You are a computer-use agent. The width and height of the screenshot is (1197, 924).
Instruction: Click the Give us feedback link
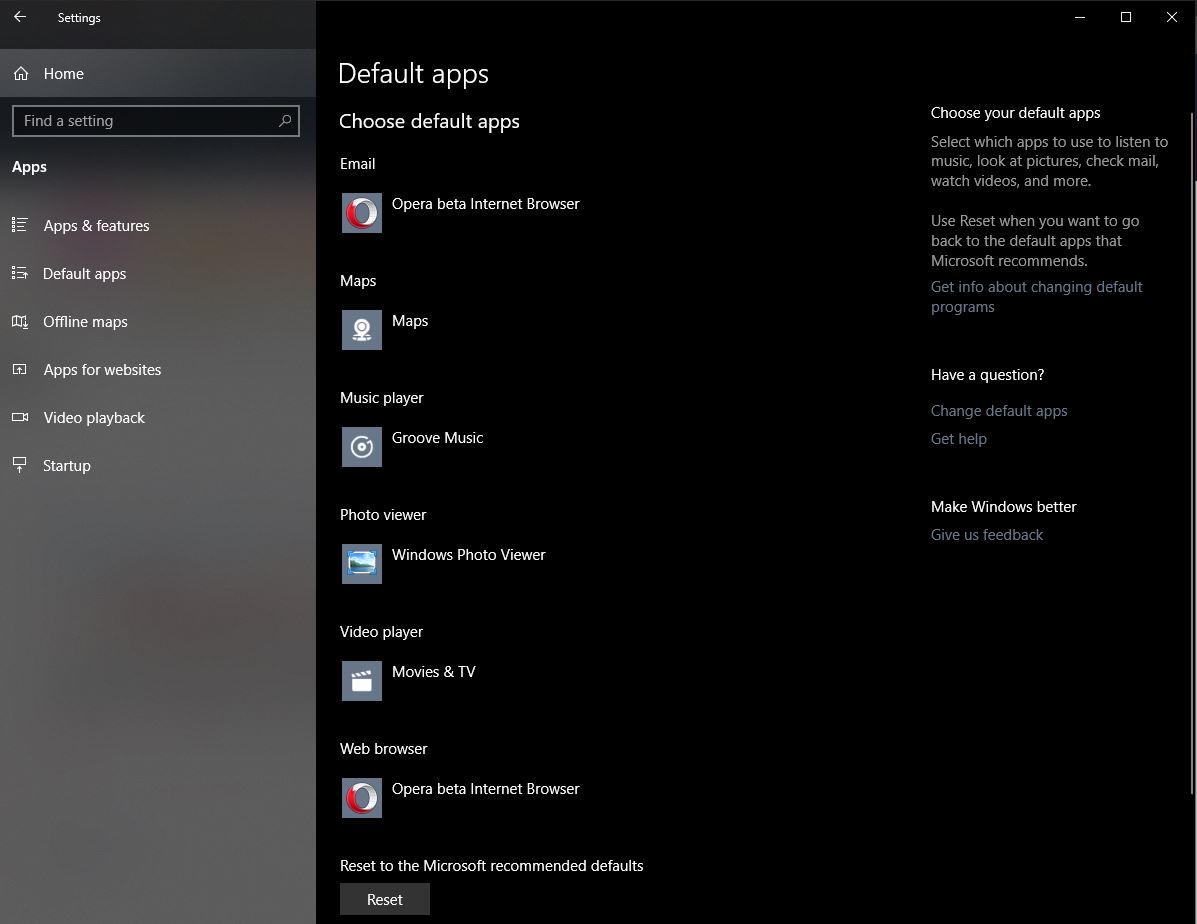pos(986,535)
